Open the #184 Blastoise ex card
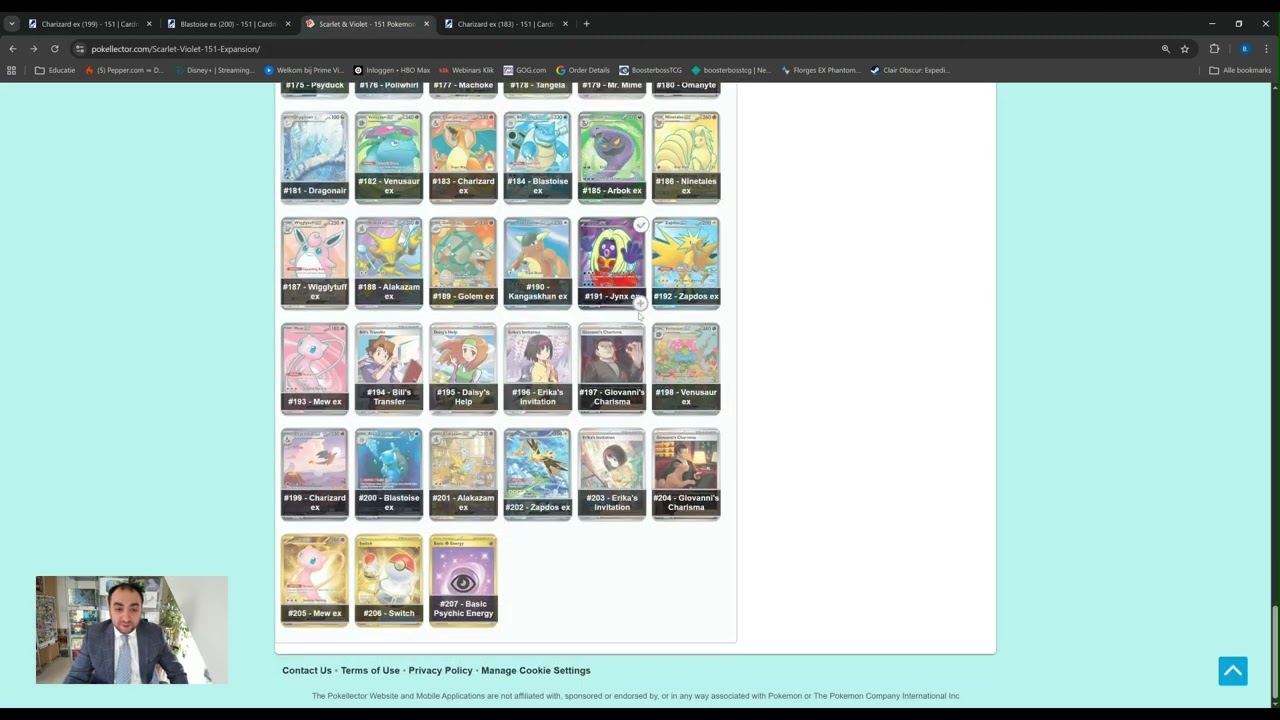The image size is (1280, 720). 537,157
